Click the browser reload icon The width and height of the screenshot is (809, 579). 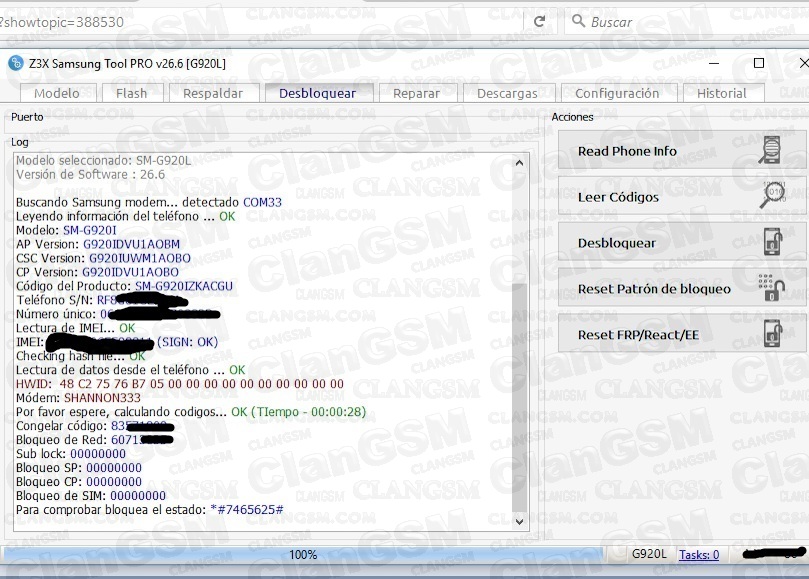click(539, 22)
